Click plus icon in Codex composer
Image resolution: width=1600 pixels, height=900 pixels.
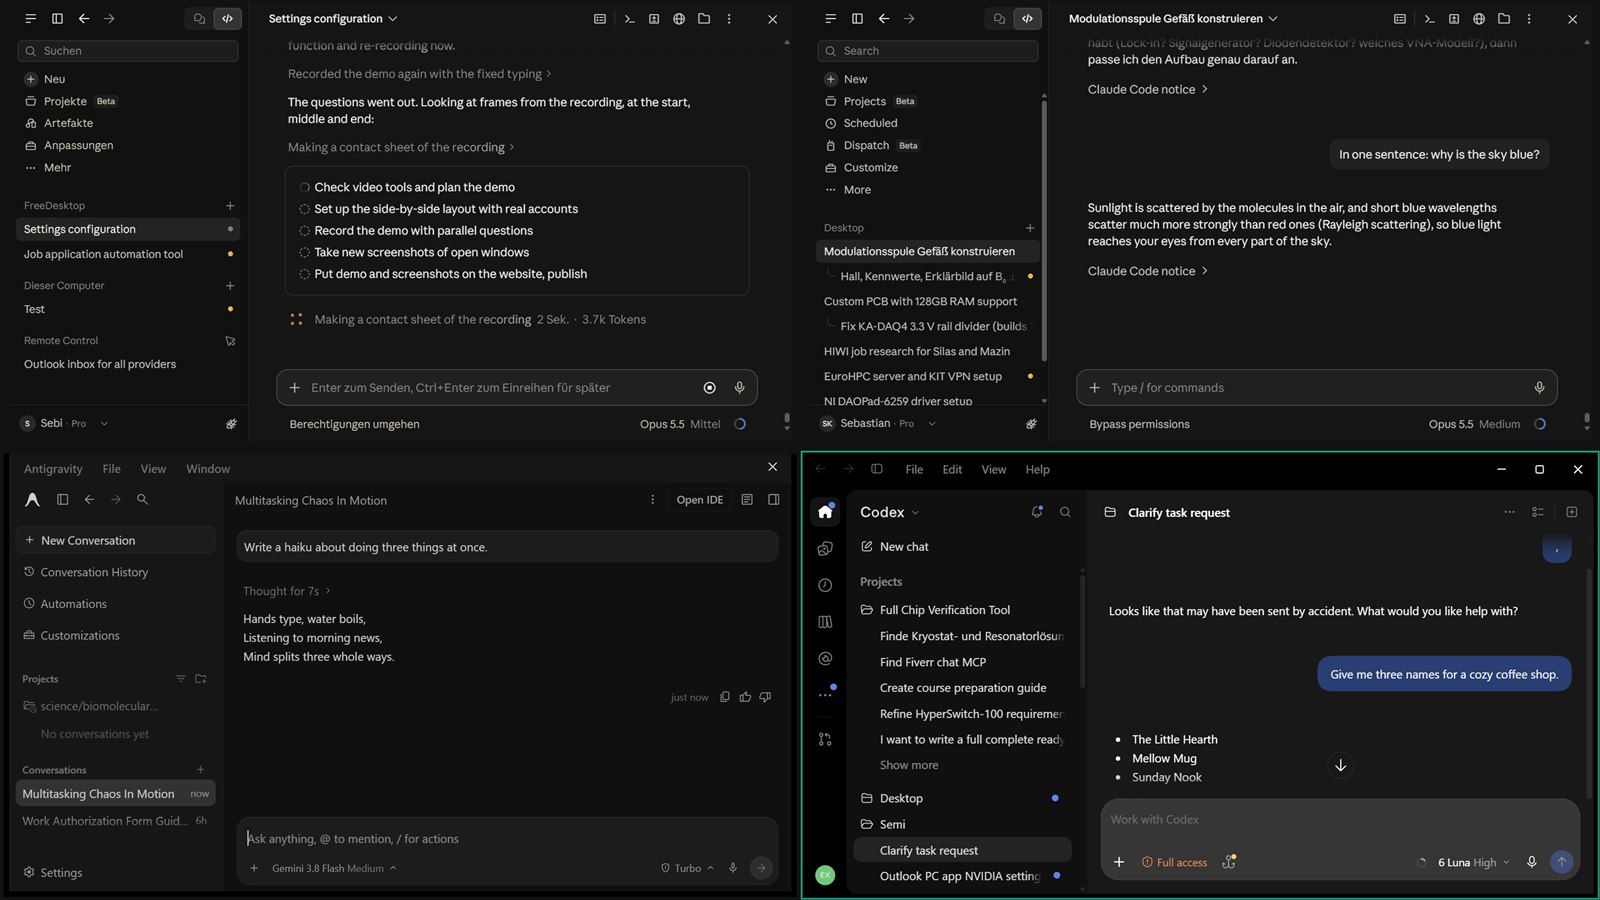pos(1119,862)
